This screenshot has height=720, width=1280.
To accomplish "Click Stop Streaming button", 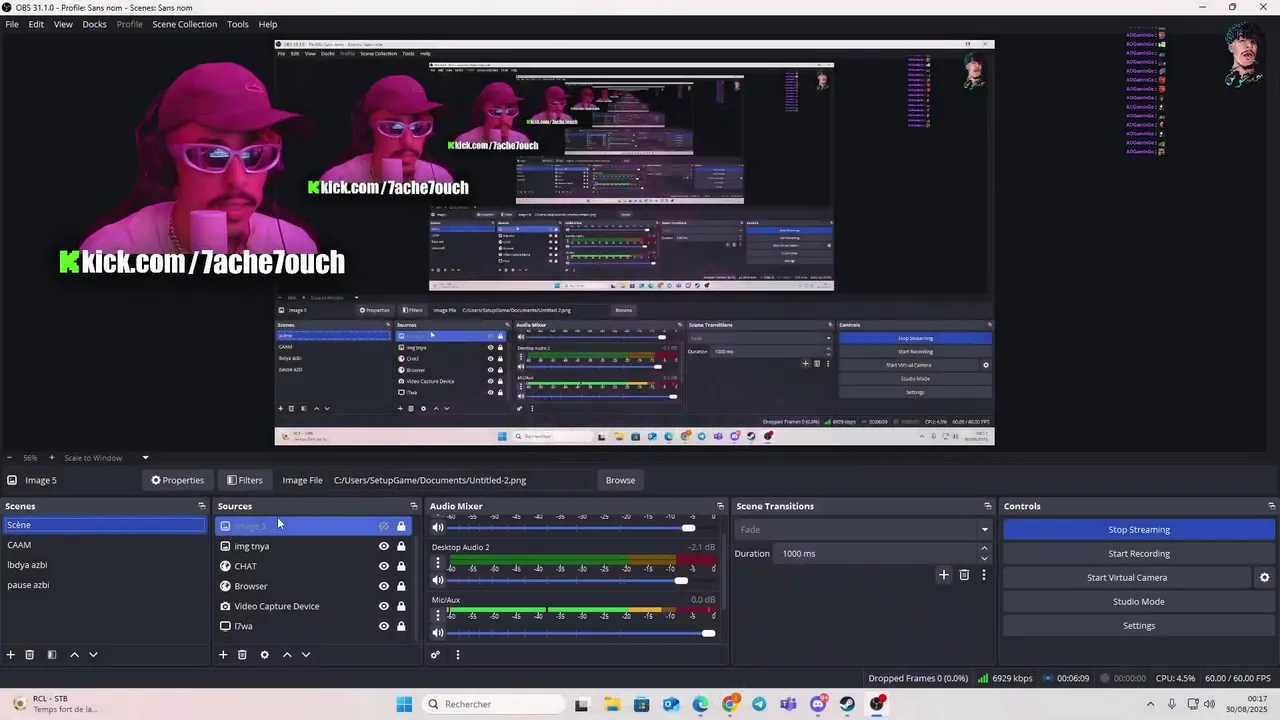I will click(1139, 530).
